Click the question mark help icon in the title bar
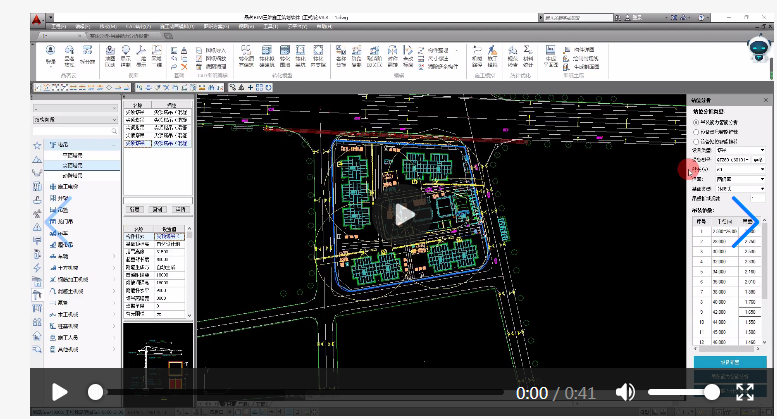This screenshot has height=419, width=777. pos(701,18)
